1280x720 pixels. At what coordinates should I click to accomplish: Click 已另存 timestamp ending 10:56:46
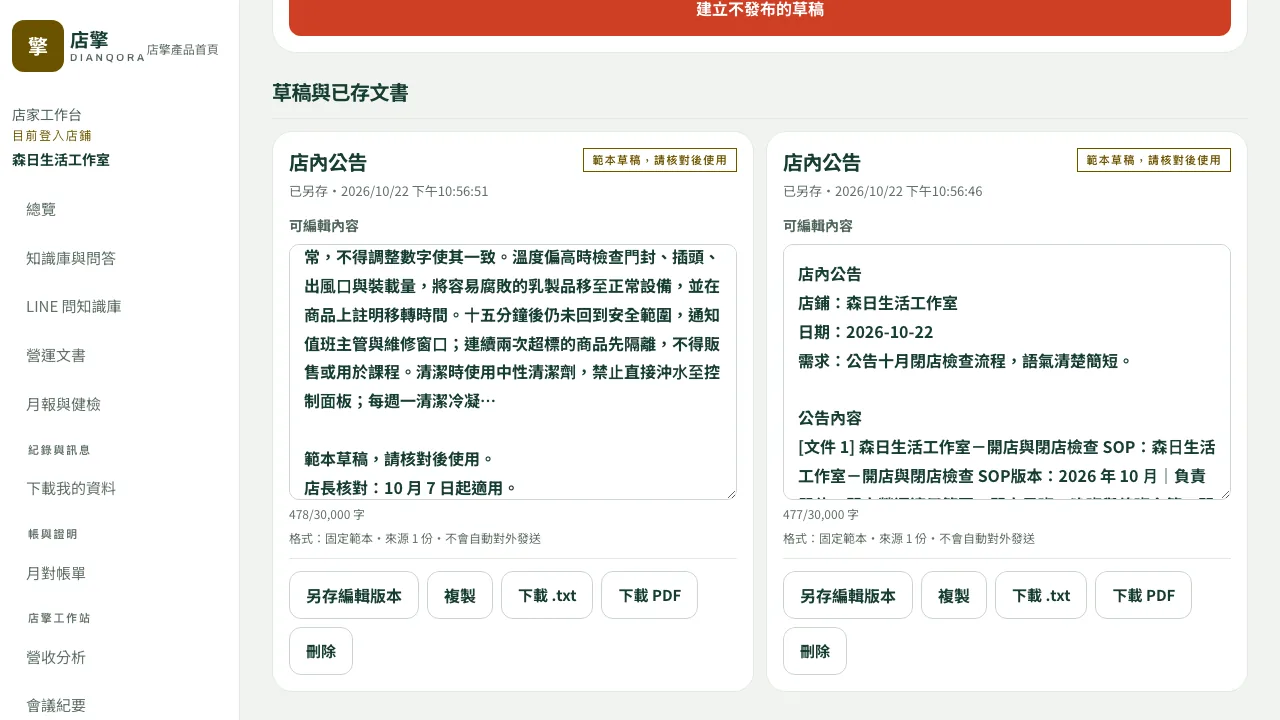883,191
